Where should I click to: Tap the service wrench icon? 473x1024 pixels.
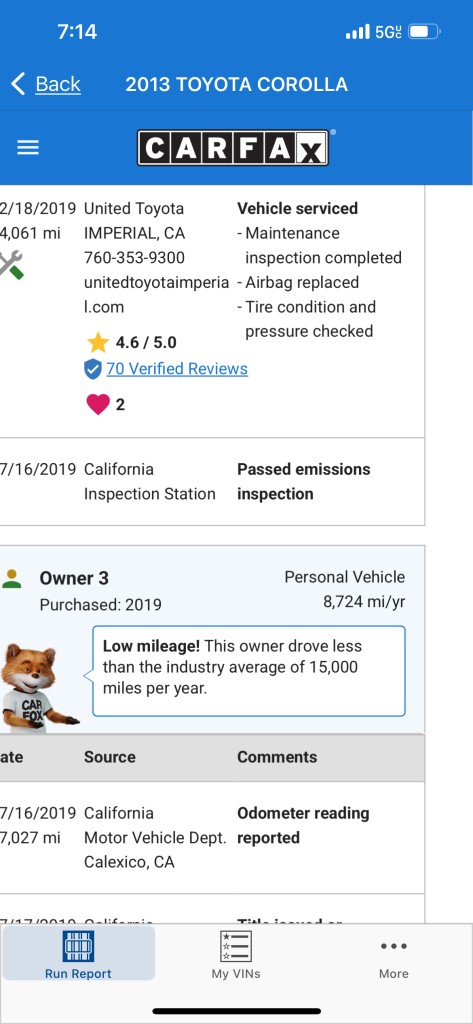pyautogui.click(x=10, y=265)
